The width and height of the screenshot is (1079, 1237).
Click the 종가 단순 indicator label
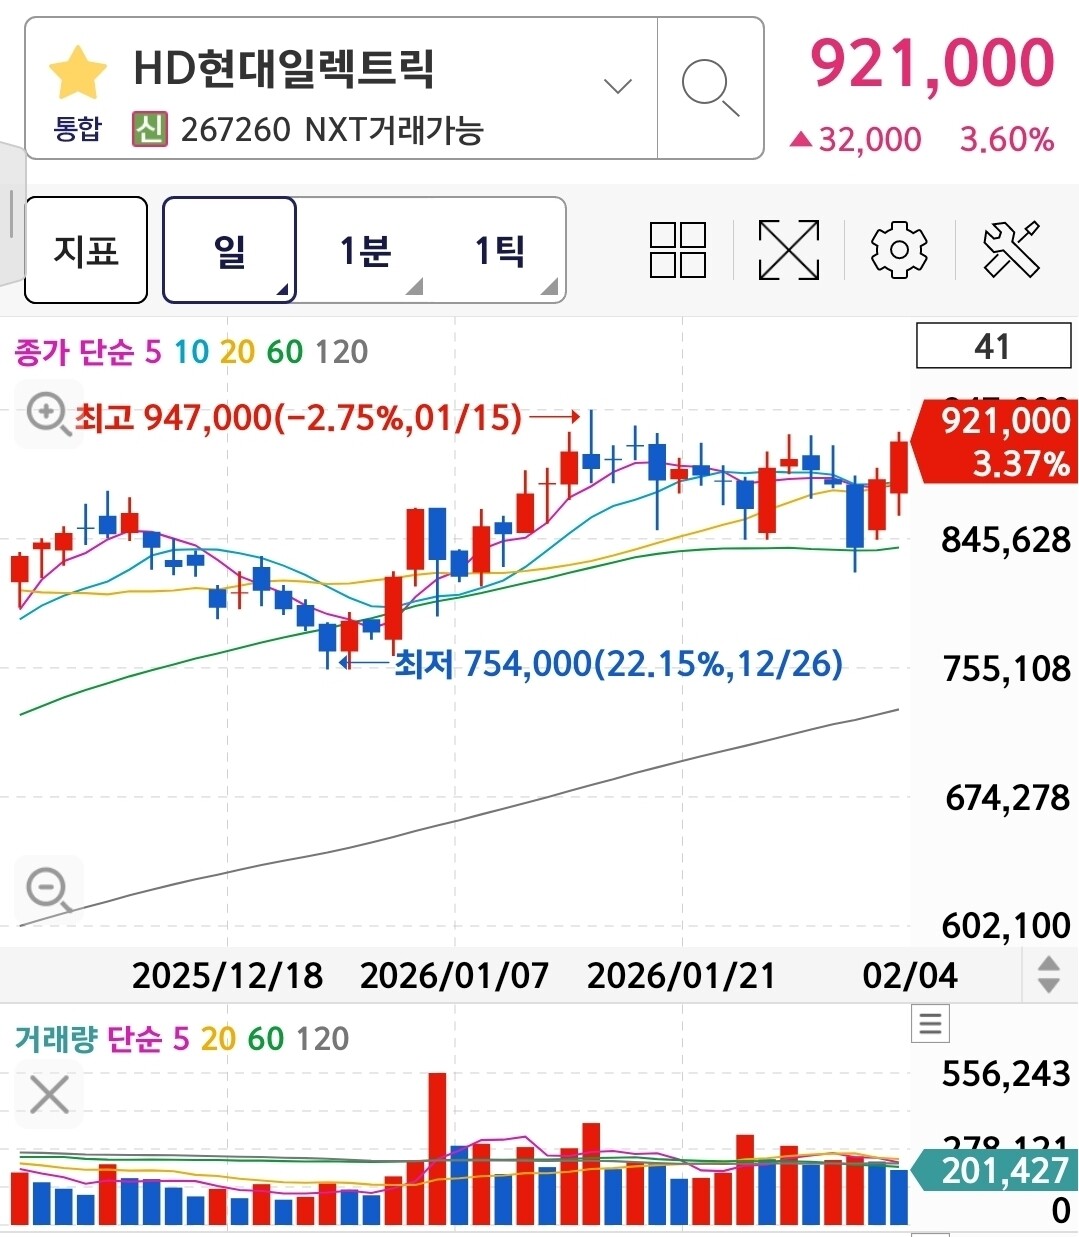[x=74, y=352]
